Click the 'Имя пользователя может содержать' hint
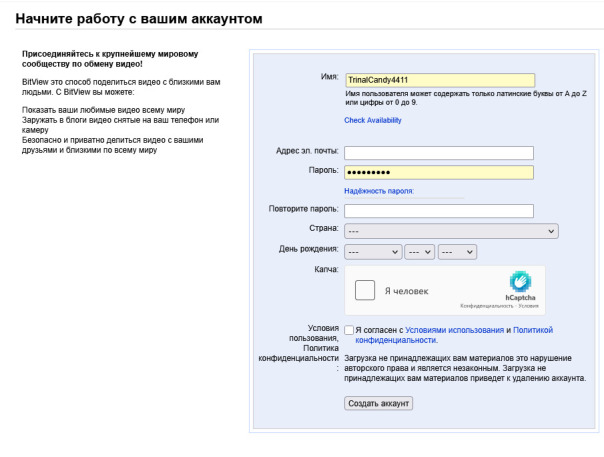604x457 pixels. point(466,98)
